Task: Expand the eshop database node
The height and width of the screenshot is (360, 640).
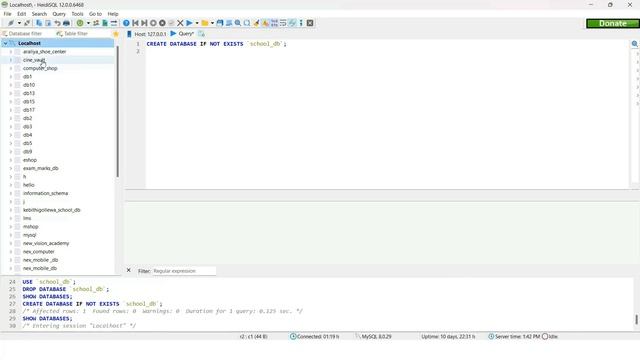Action: [11, 160]
